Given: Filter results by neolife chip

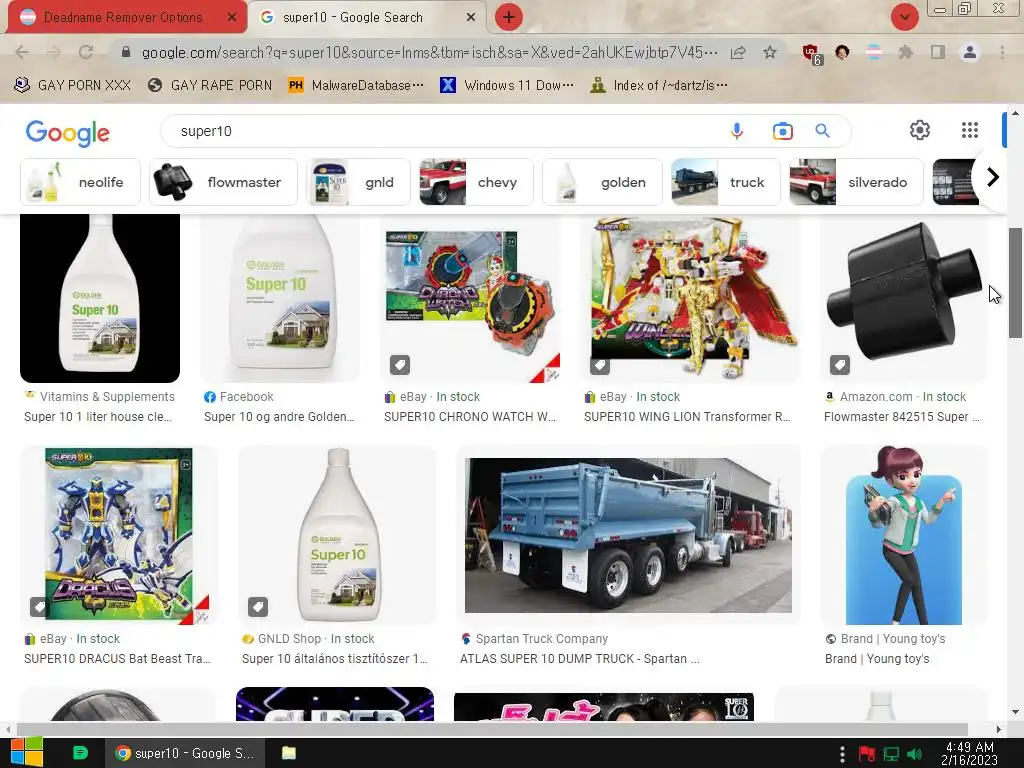Looking at the screenshot, I should pos(80,182).
